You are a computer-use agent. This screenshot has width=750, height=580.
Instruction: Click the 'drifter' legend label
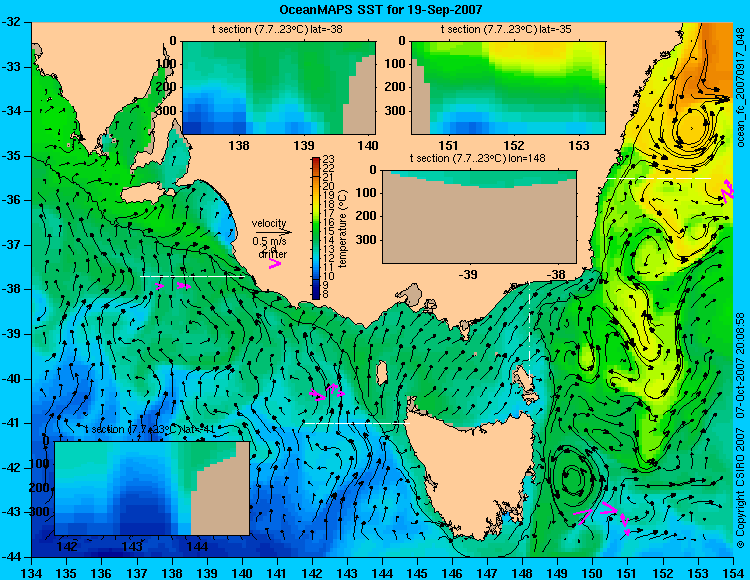273,254
